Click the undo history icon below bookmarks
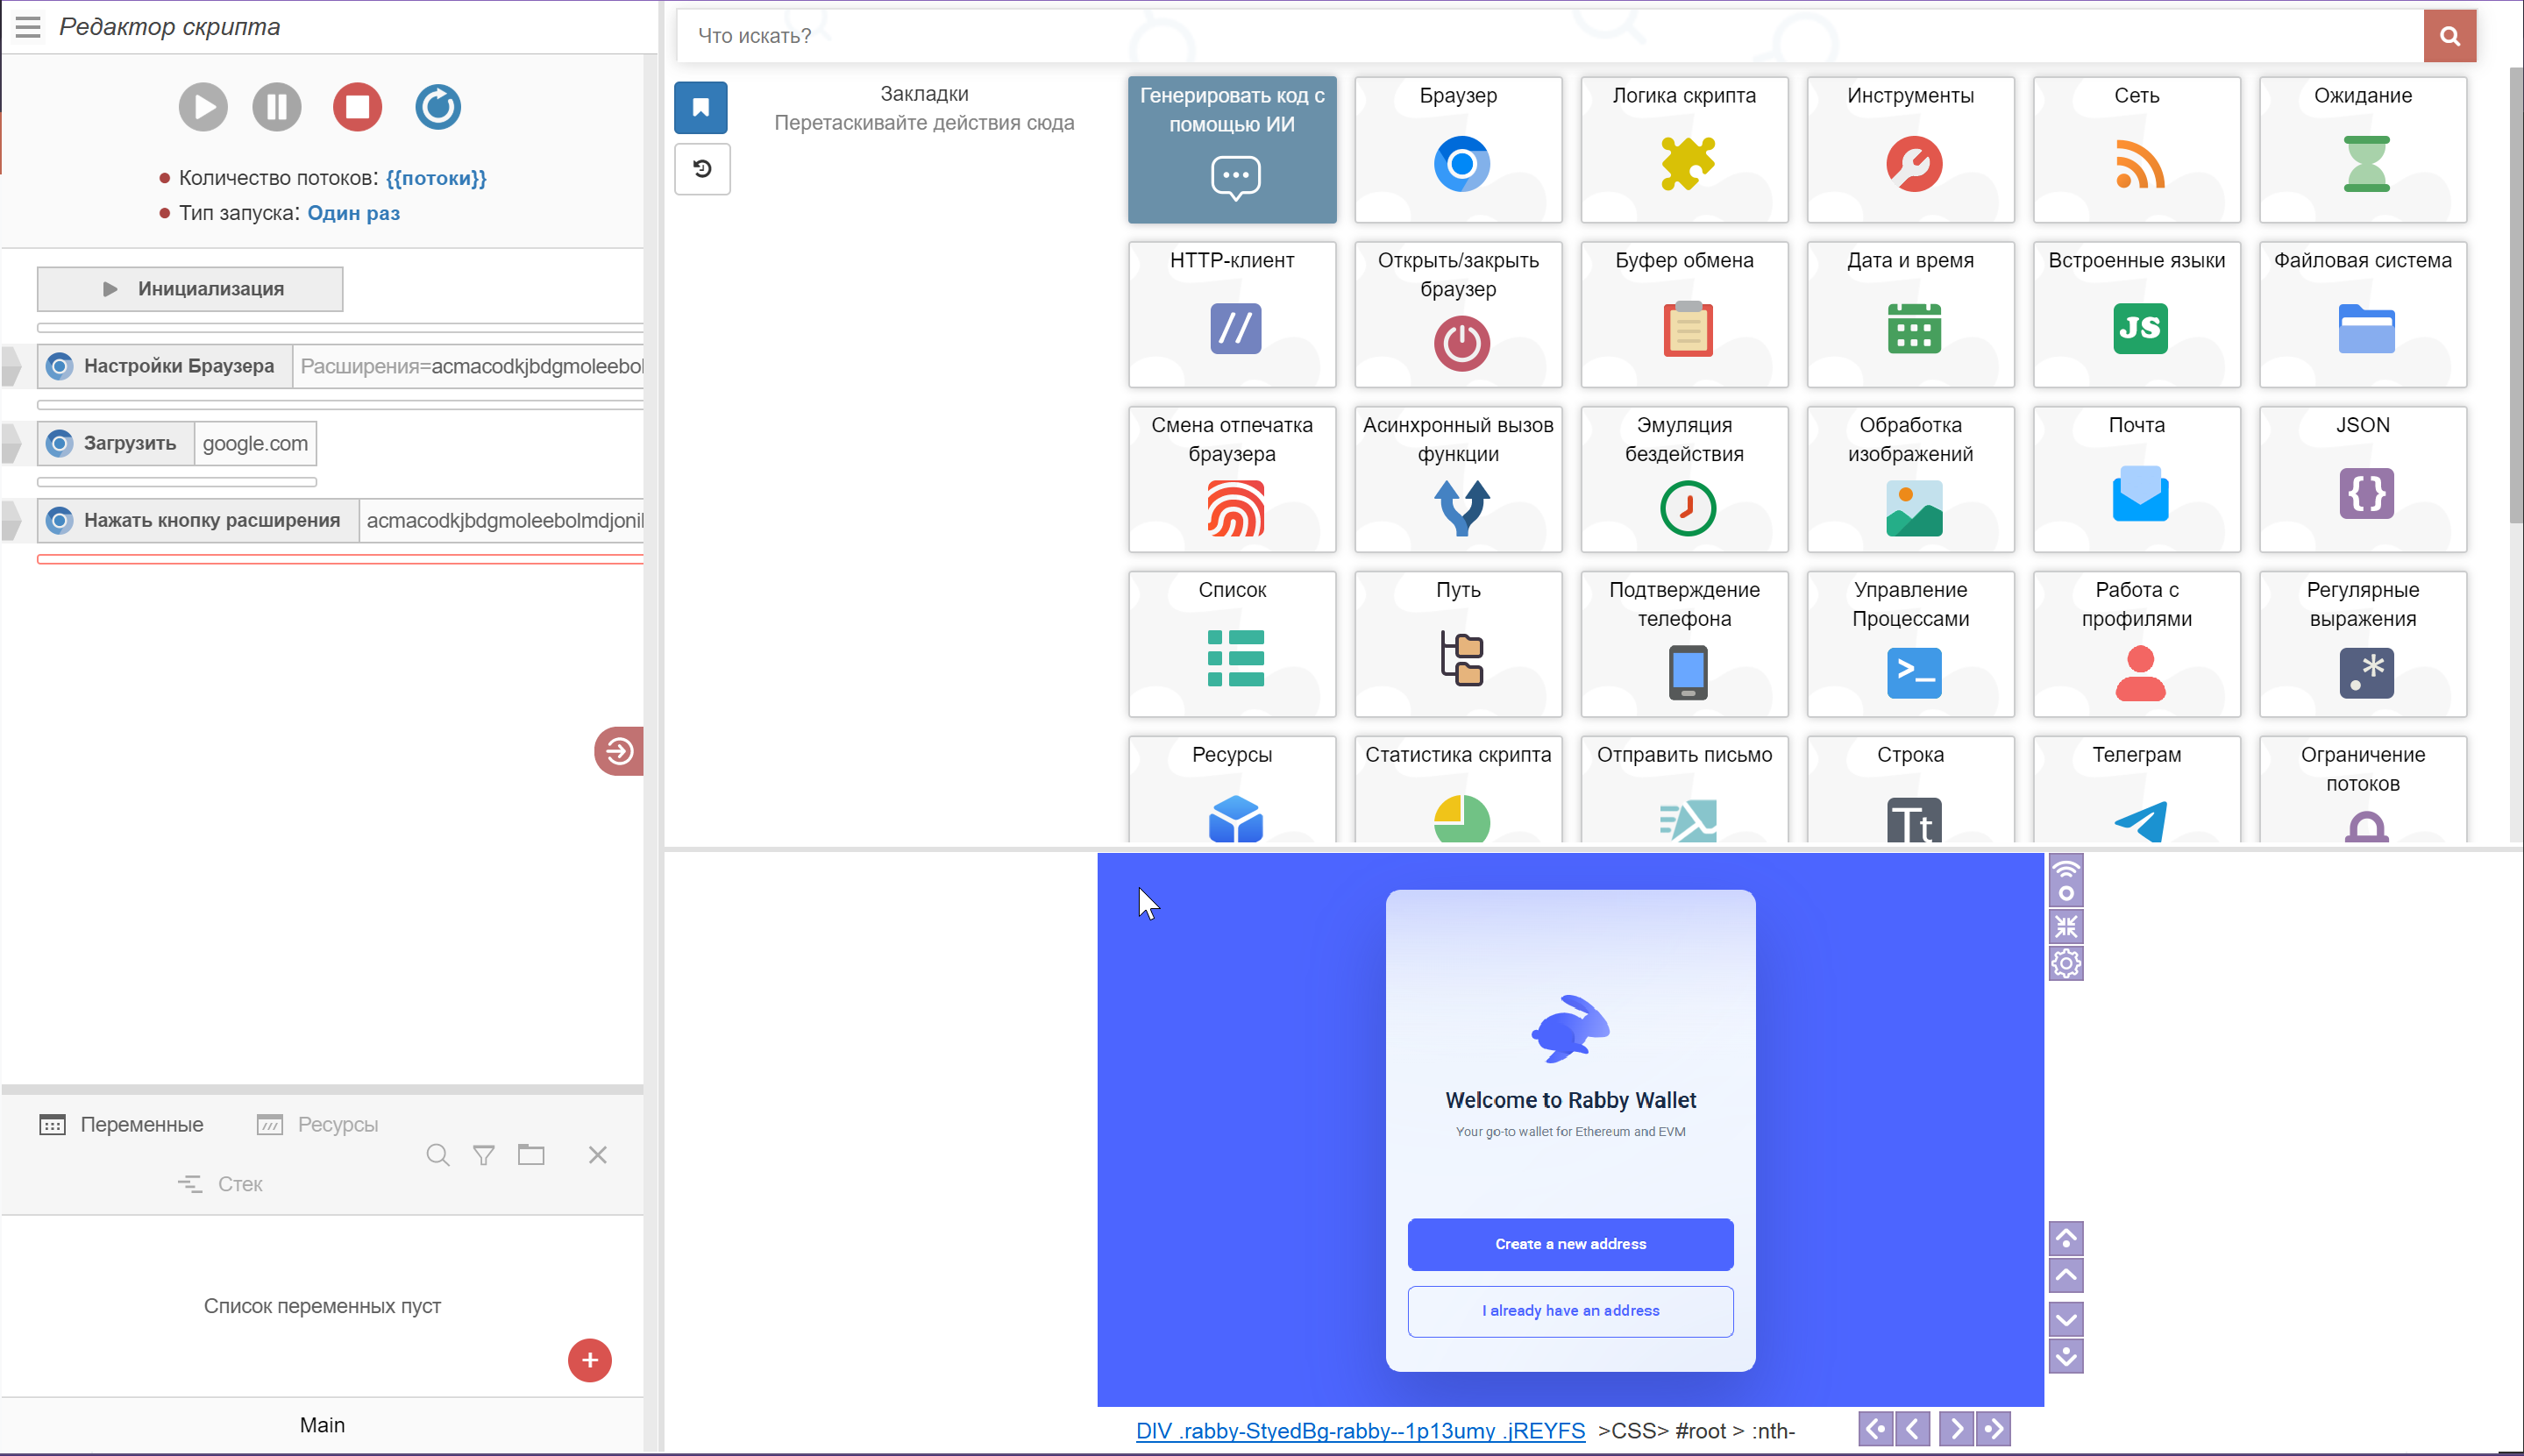This screenshot has height=1456, width=2524. 702,168
